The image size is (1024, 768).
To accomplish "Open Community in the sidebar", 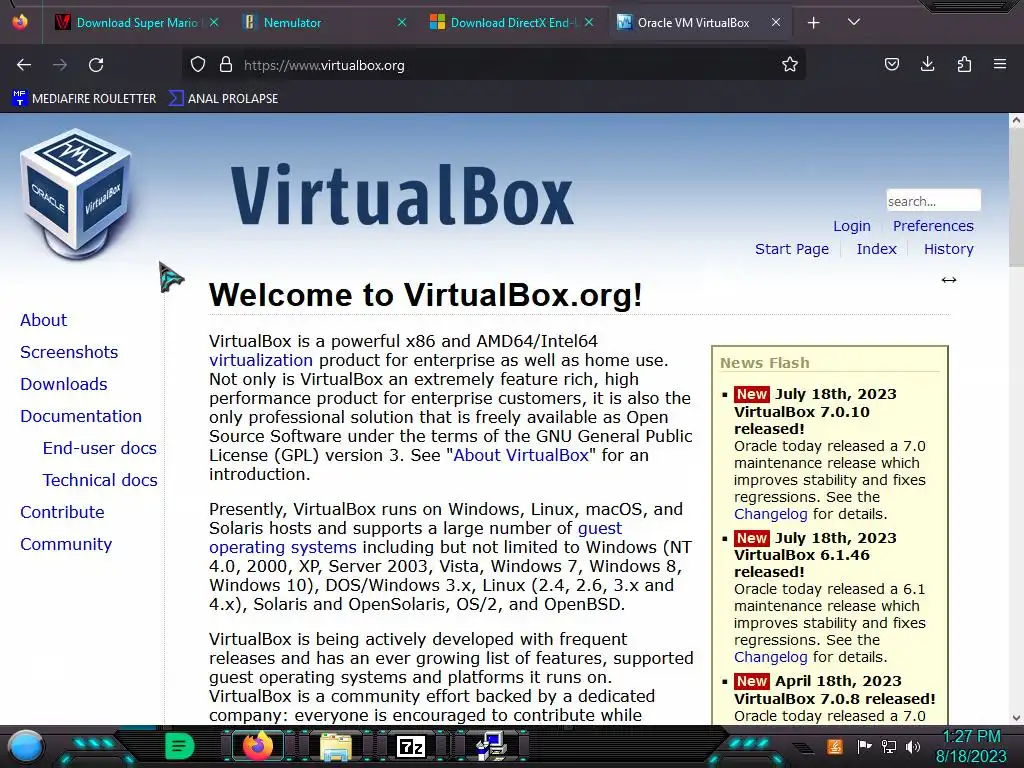I will coord(66,545).
